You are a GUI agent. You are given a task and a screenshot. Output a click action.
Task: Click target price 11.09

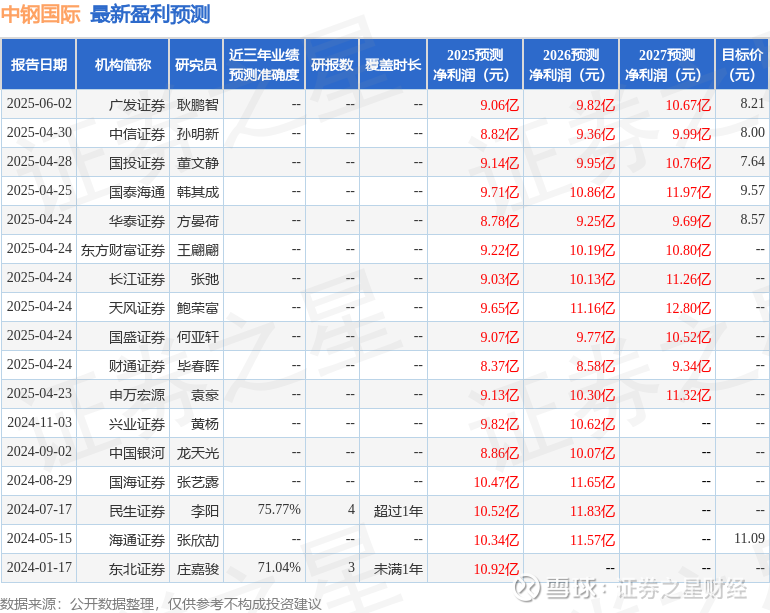click(x=749, y=539)
